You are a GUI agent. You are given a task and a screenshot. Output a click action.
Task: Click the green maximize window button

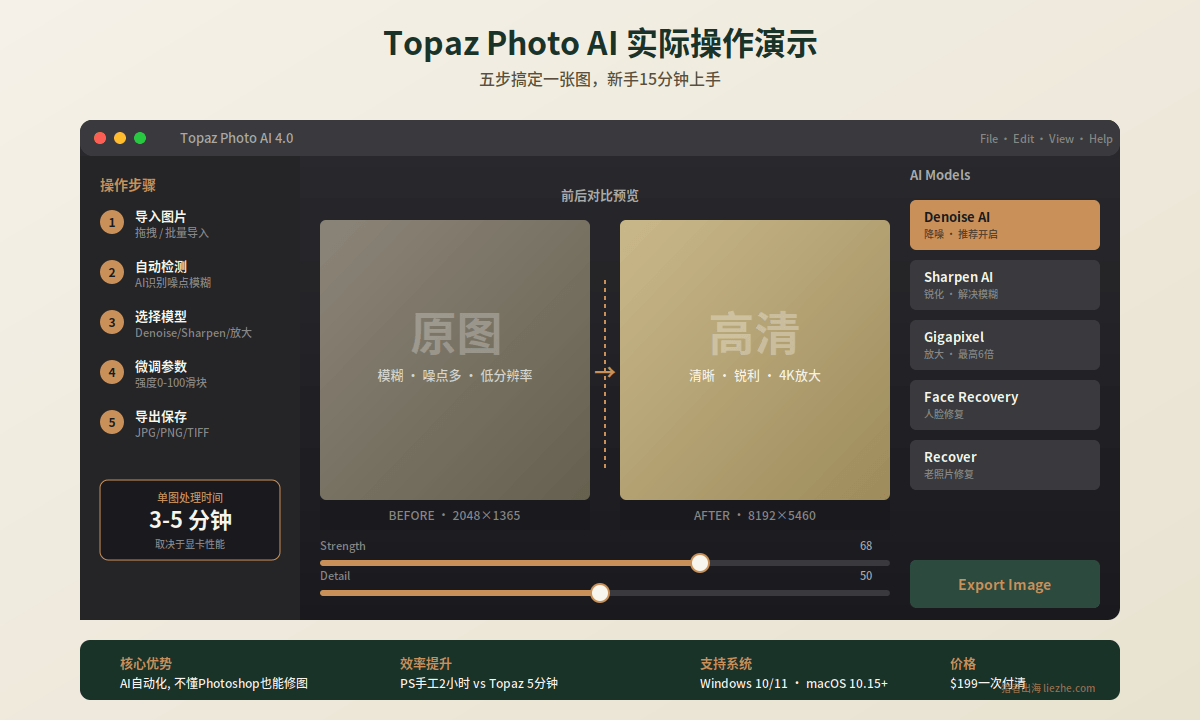(x=140, y=138)
